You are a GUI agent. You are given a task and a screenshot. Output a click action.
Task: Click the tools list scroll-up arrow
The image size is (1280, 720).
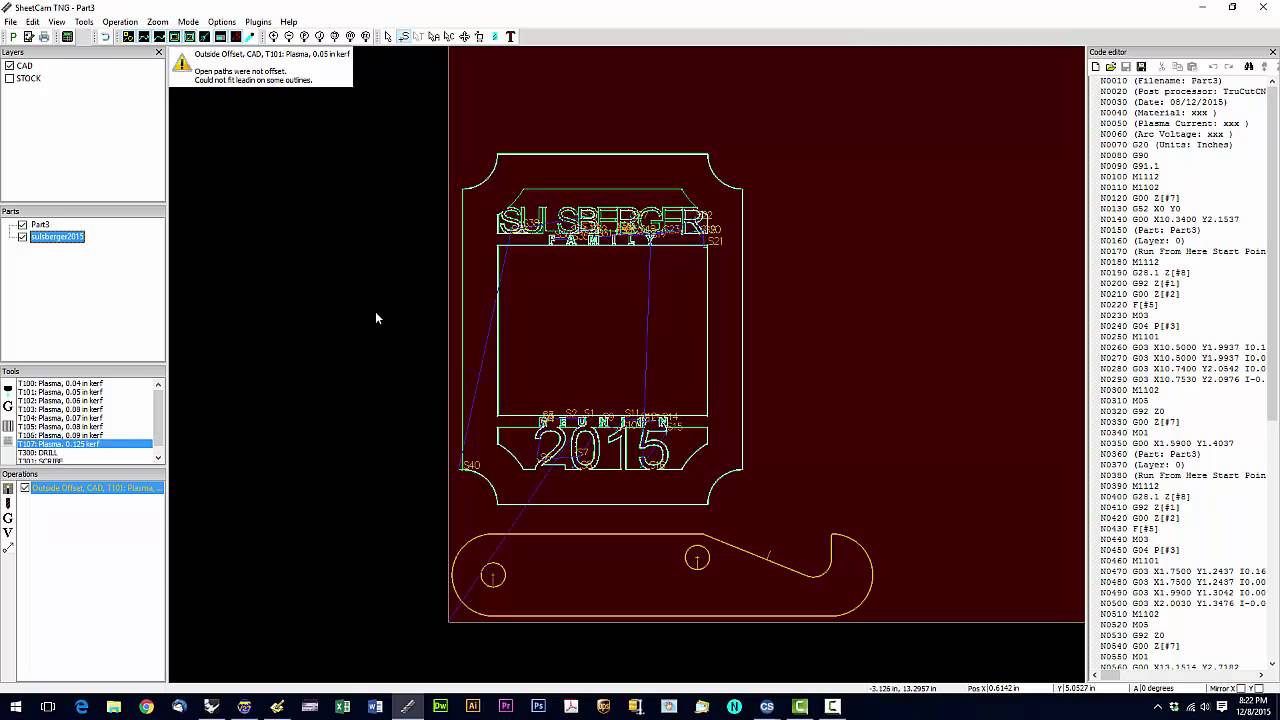(158, 385)
